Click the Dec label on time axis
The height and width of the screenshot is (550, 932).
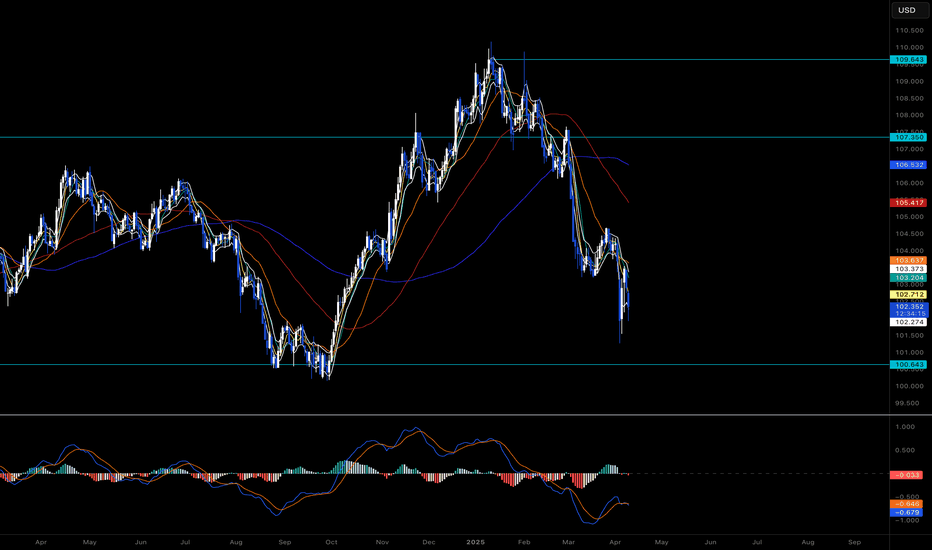[429, 542]
